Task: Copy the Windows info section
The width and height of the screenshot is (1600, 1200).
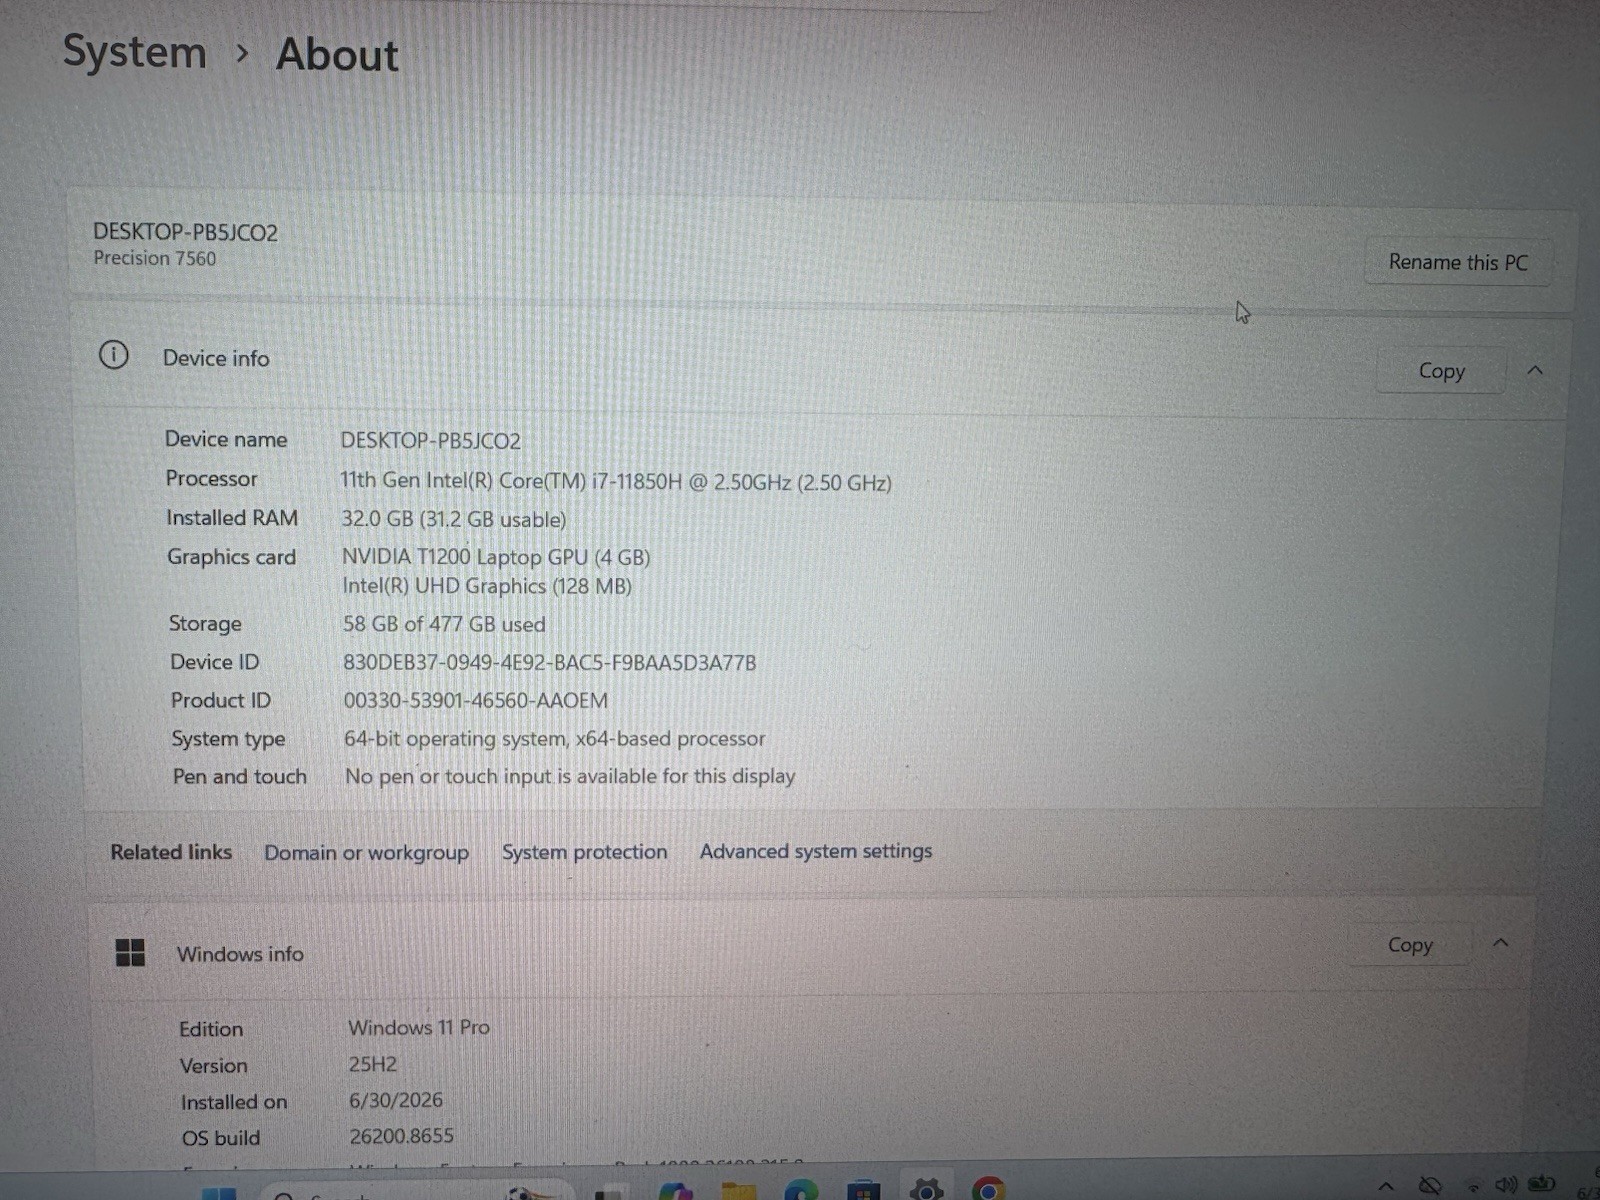Action: [x=1410, y=945]
